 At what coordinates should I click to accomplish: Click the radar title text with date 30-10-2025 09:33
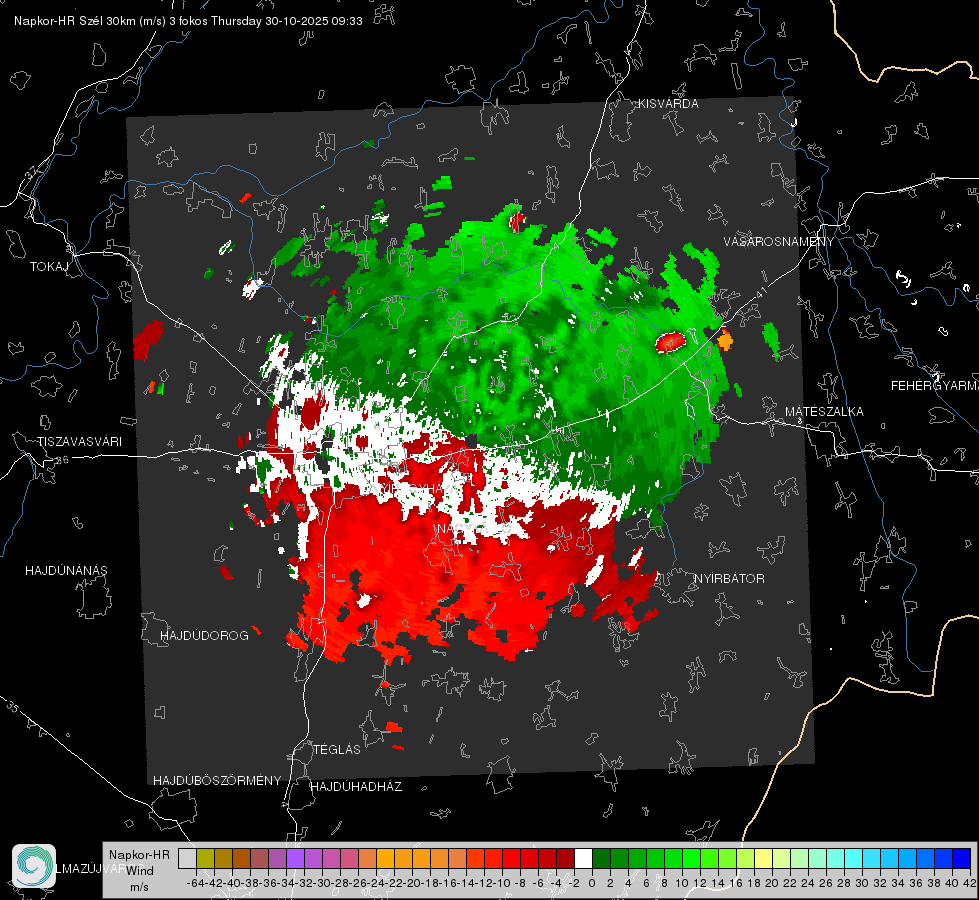(189, 21)
